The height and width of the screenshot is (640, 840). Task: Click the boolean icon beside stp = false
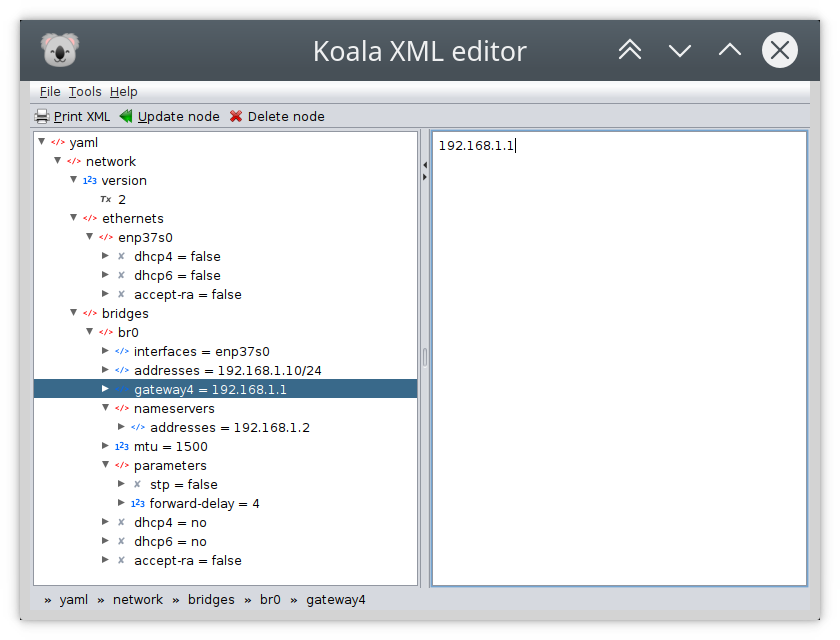point(138,485)
